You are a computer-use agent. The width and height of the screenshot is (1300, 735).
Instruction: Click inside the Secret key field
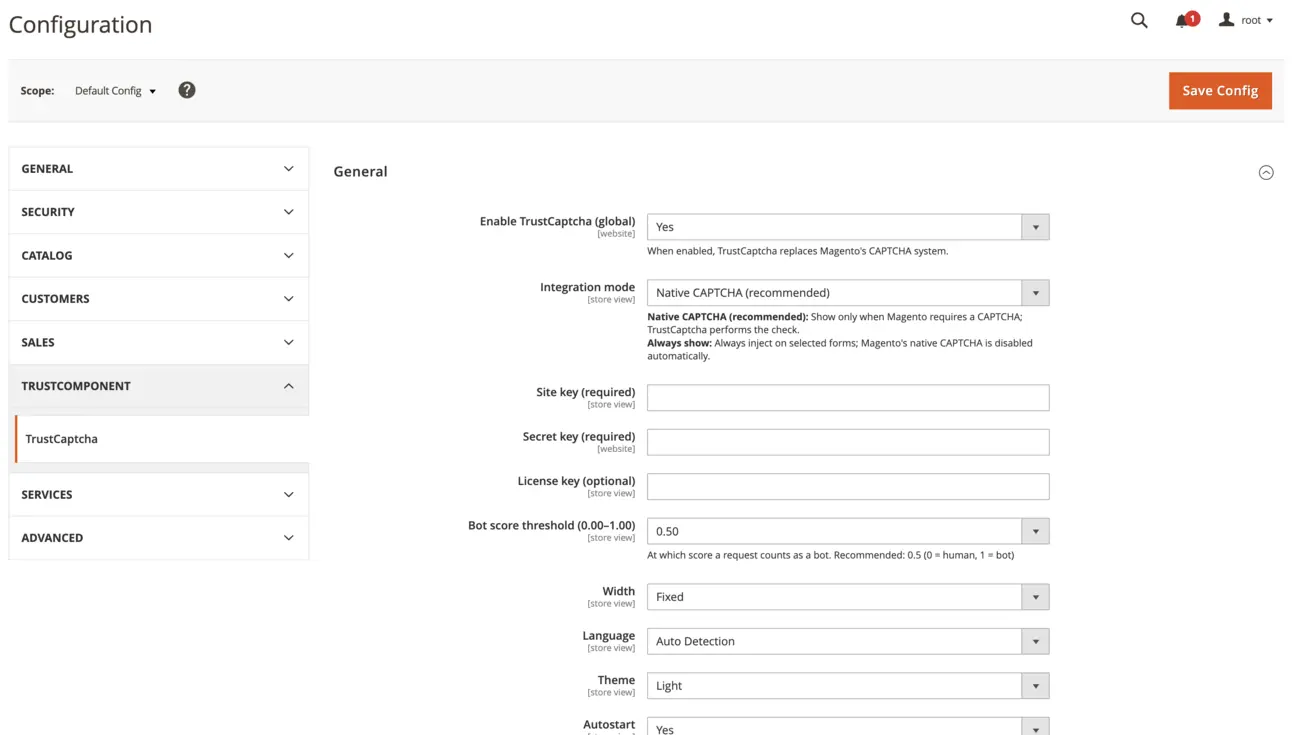[x=848, y=442]
